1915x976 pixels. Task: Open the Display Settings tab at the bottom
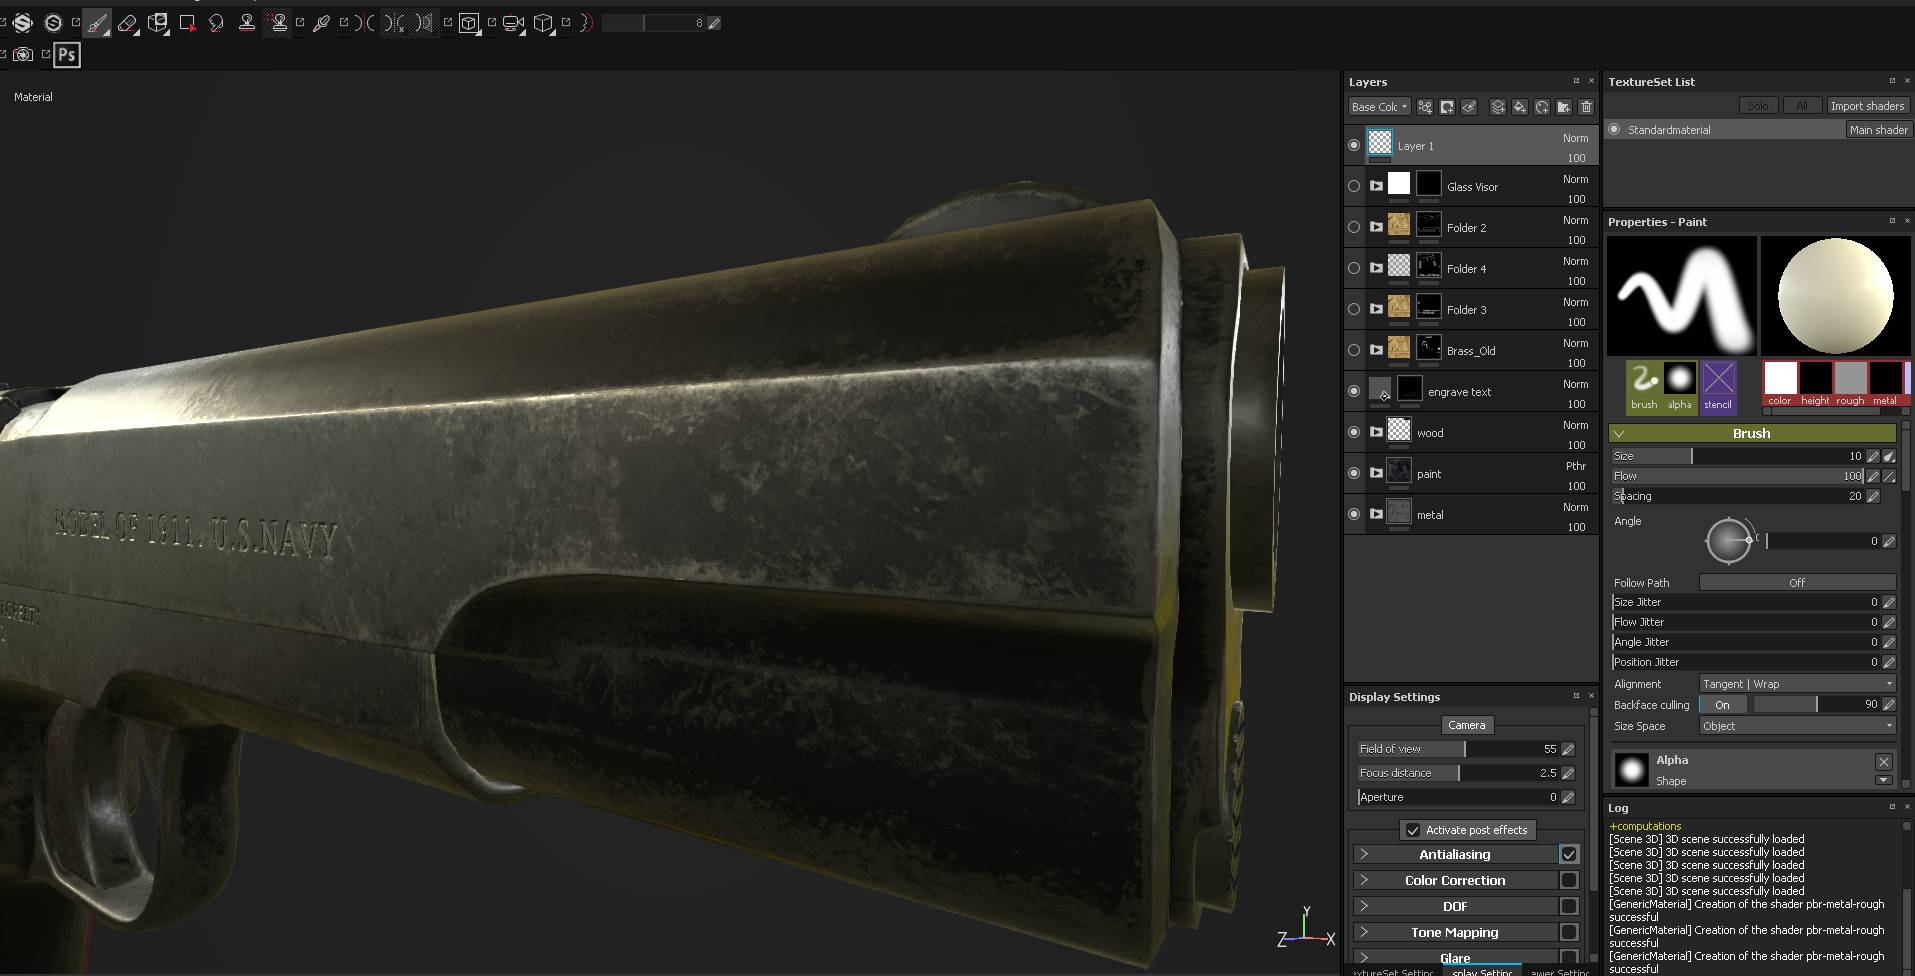tap(1482, 970)
